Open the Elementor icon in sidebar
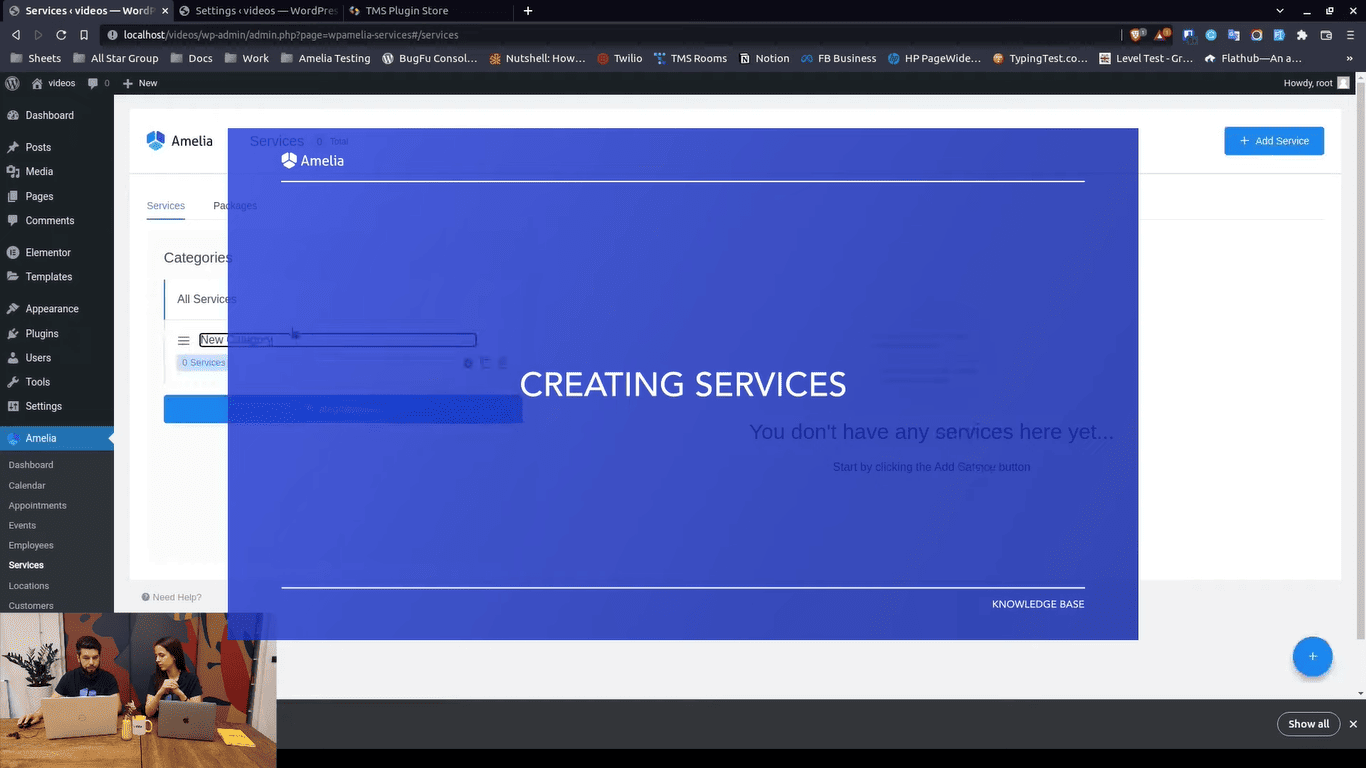Image resolution: width=1366 pixels, height=768 pixels. [x=13, y=253]
